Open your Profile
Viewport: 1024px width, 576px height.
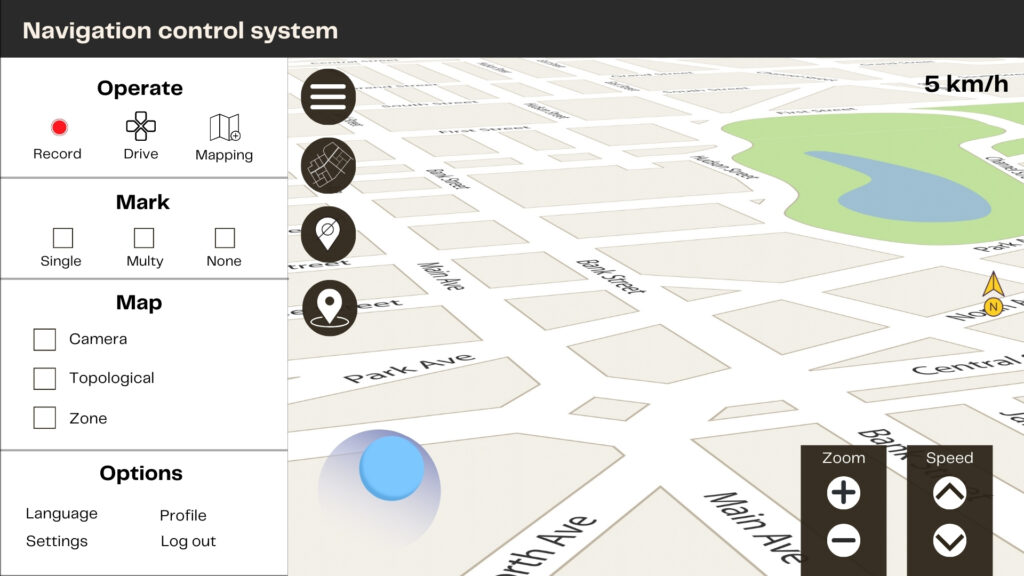point(182,515)
